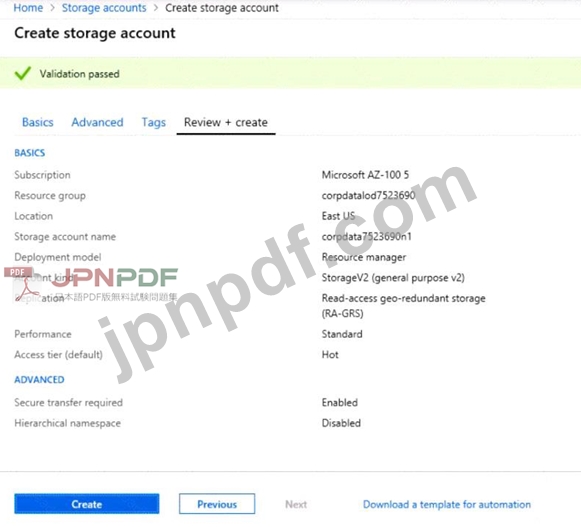
Task: Switch to the Basics tab
Action: [x=37, y=122]
